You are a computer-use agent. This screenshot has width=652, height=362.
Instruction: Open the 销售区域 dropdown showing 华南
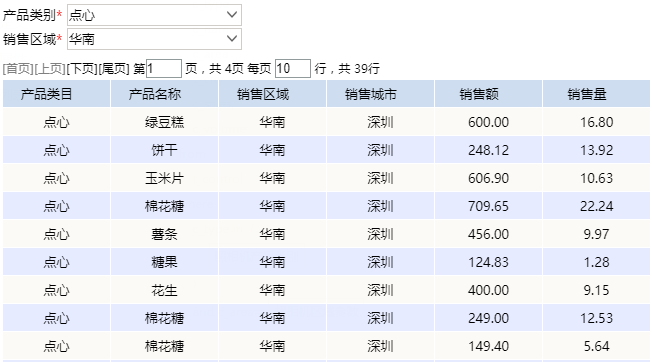(154, 39)
